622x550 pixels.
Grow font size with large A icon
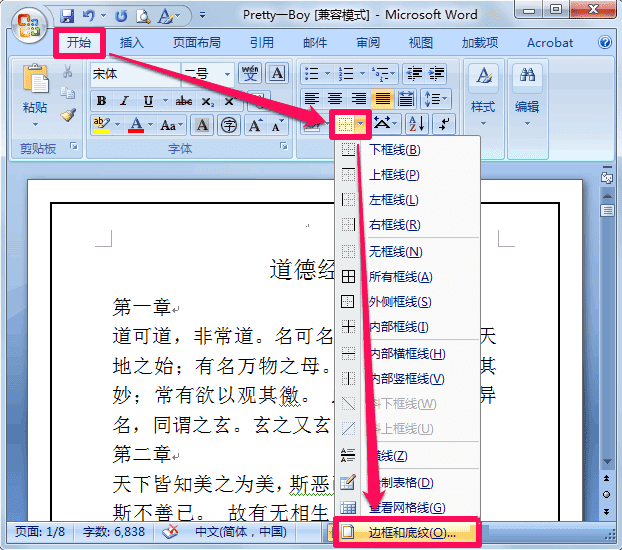pos(255,125)
